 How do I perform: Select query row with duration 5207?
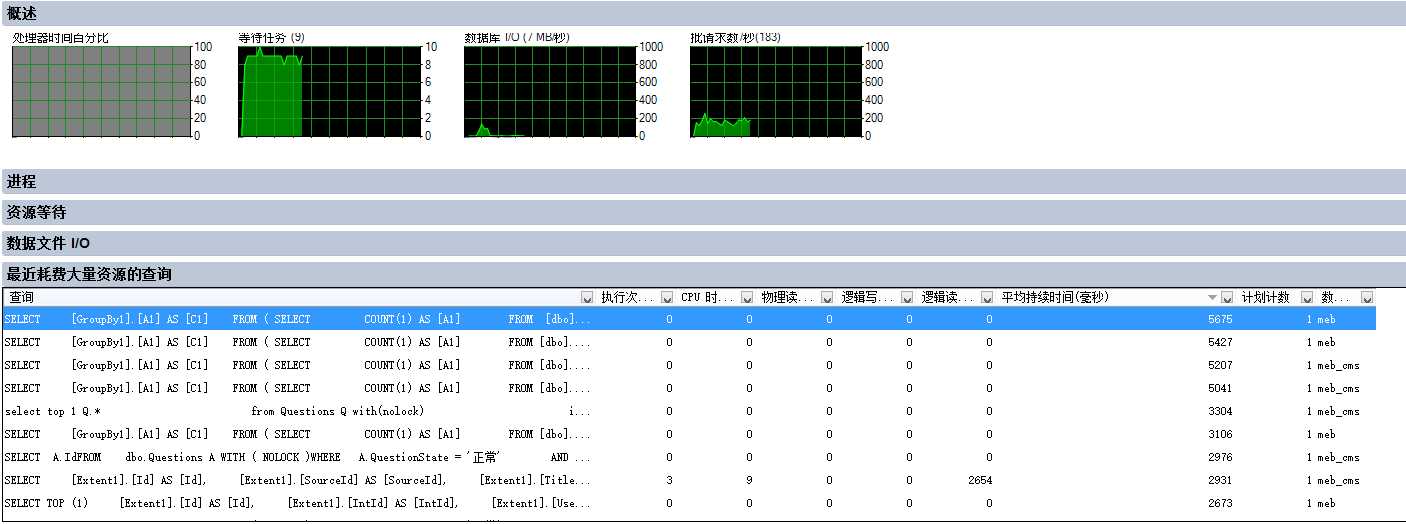pos(689,365)
